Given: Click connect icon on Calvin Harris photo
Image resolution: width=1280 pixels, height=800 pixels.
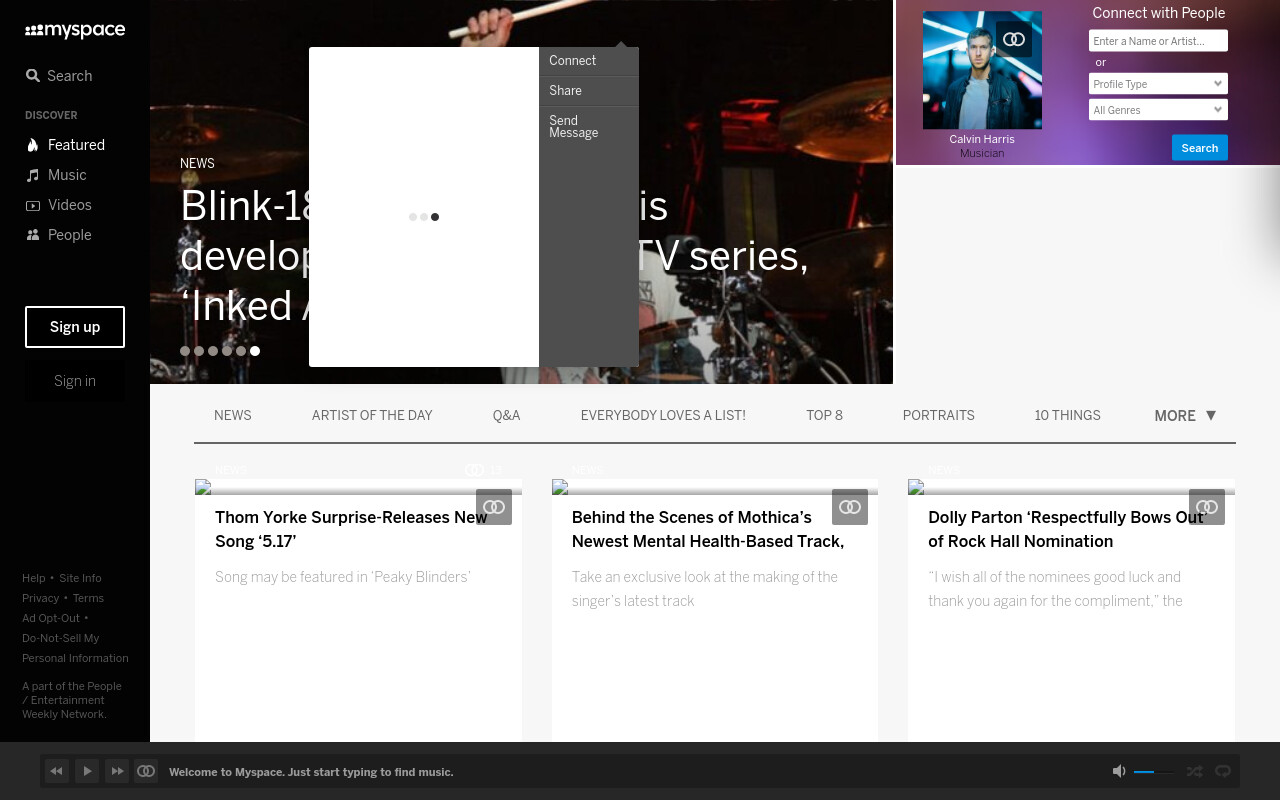Looking at the screenshot, I should point(1014,39).
